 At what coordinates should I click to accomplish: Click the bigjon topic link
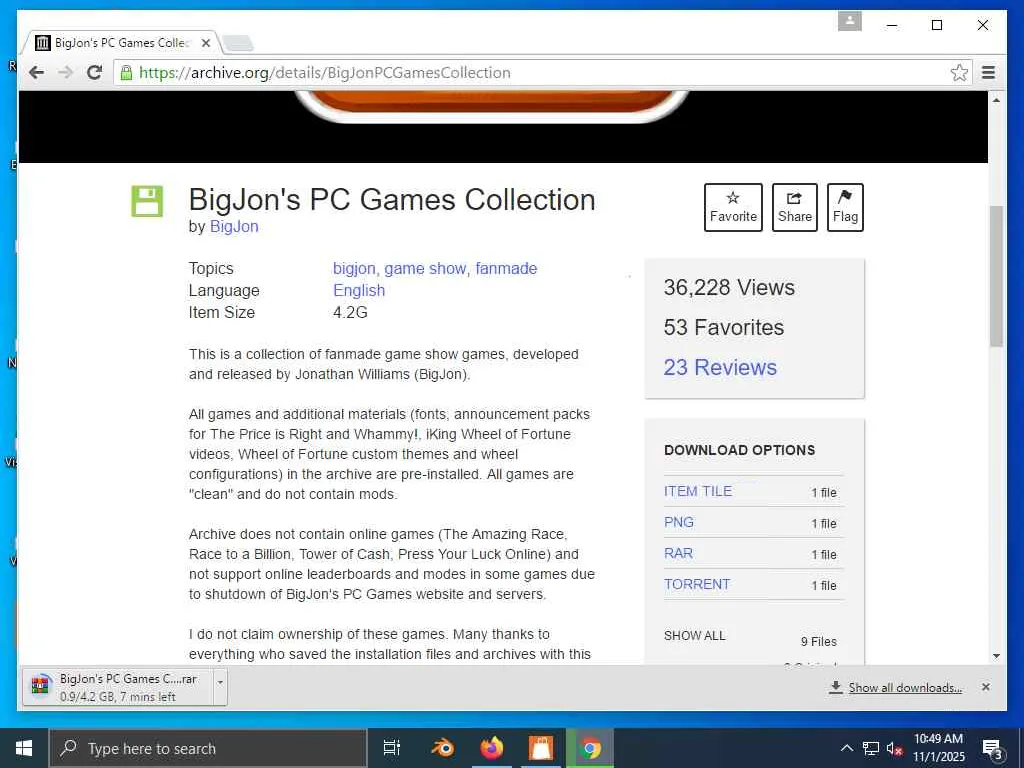click(x=355, y=268)
